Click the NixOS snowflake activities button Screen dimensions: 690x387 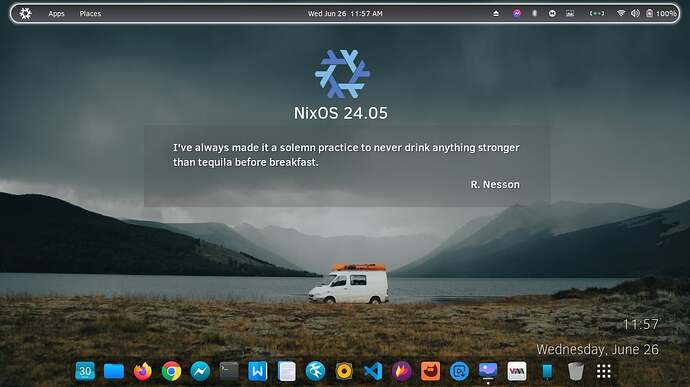26,14
